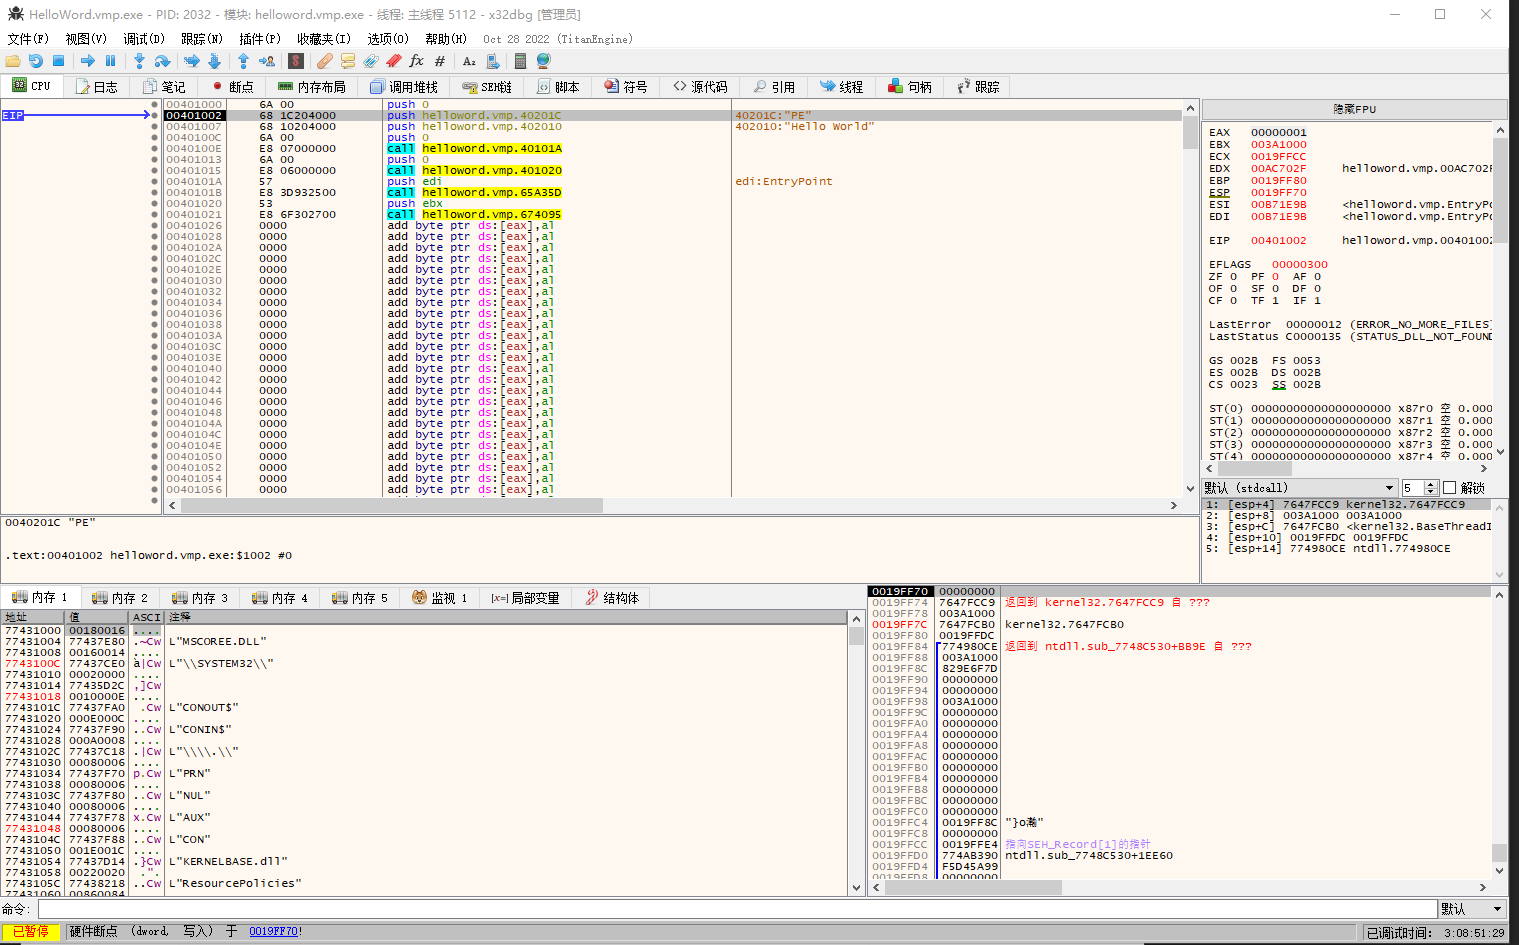Open Patches with the bandage icon
The image size is (1519, 945).
[324, 61]
